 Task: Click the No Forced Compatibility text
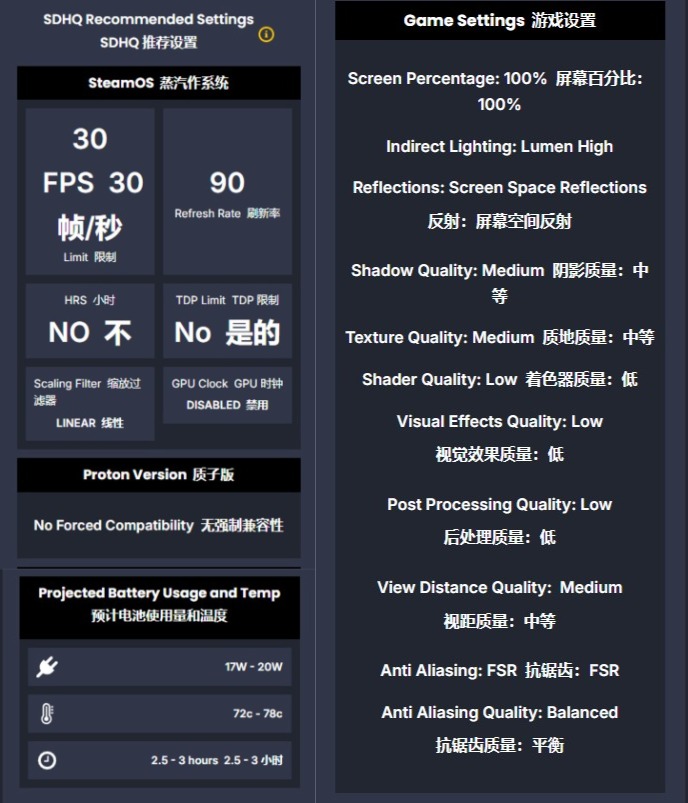(x=159, y=525)
